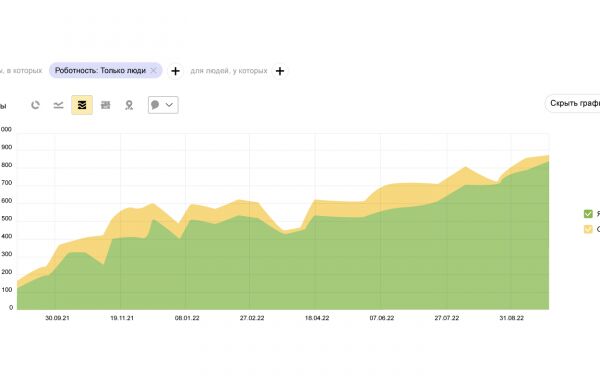Screen dimensions: 600x384
Task: Click the 900 value on the y-axis
Action: [x=7, y=147]
